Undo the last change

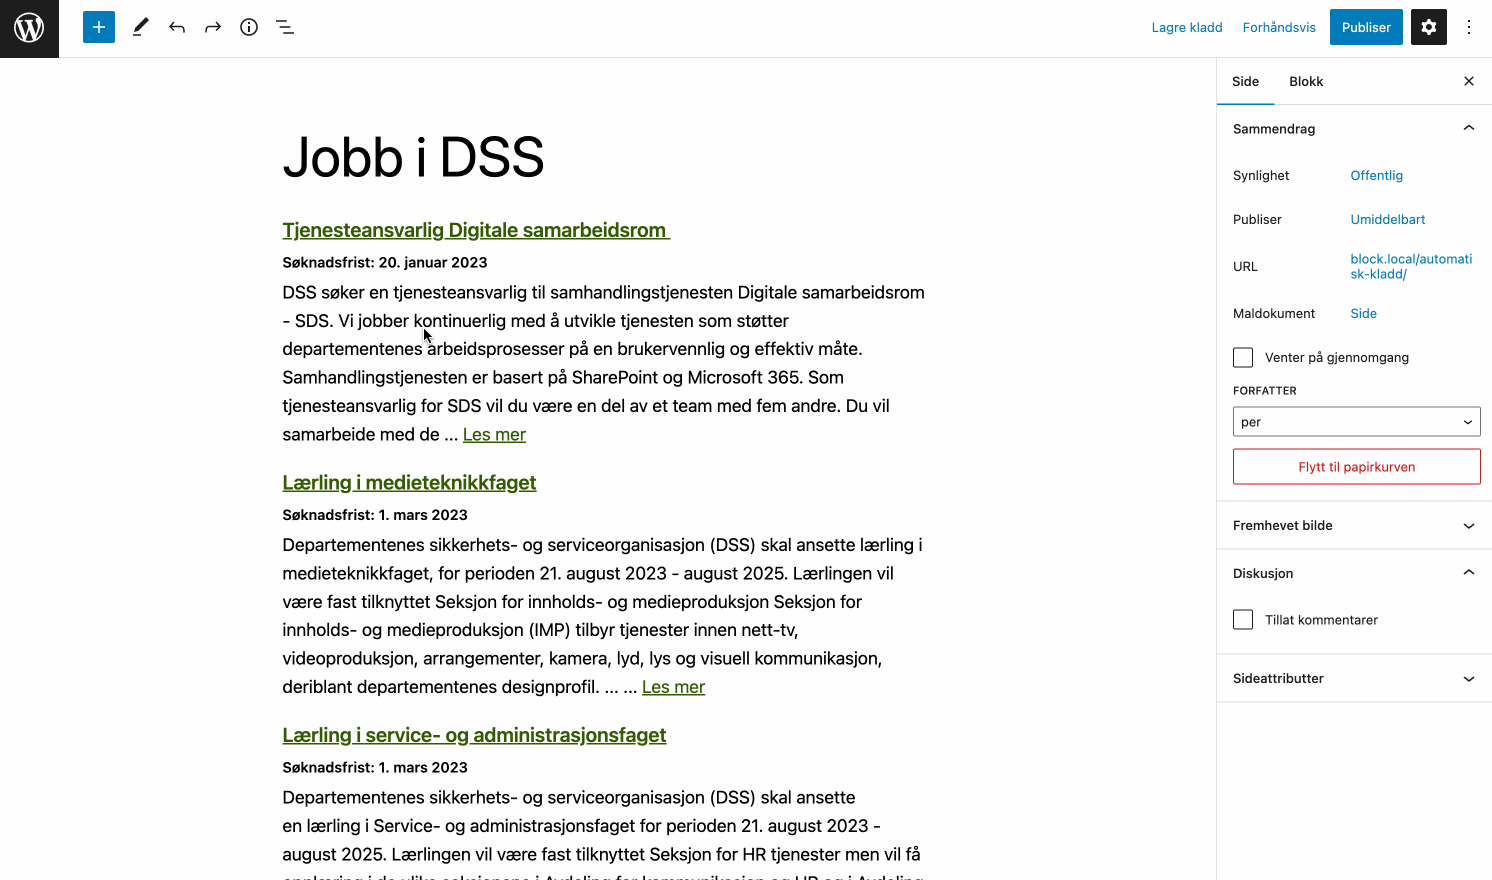[x=177, y=27]
